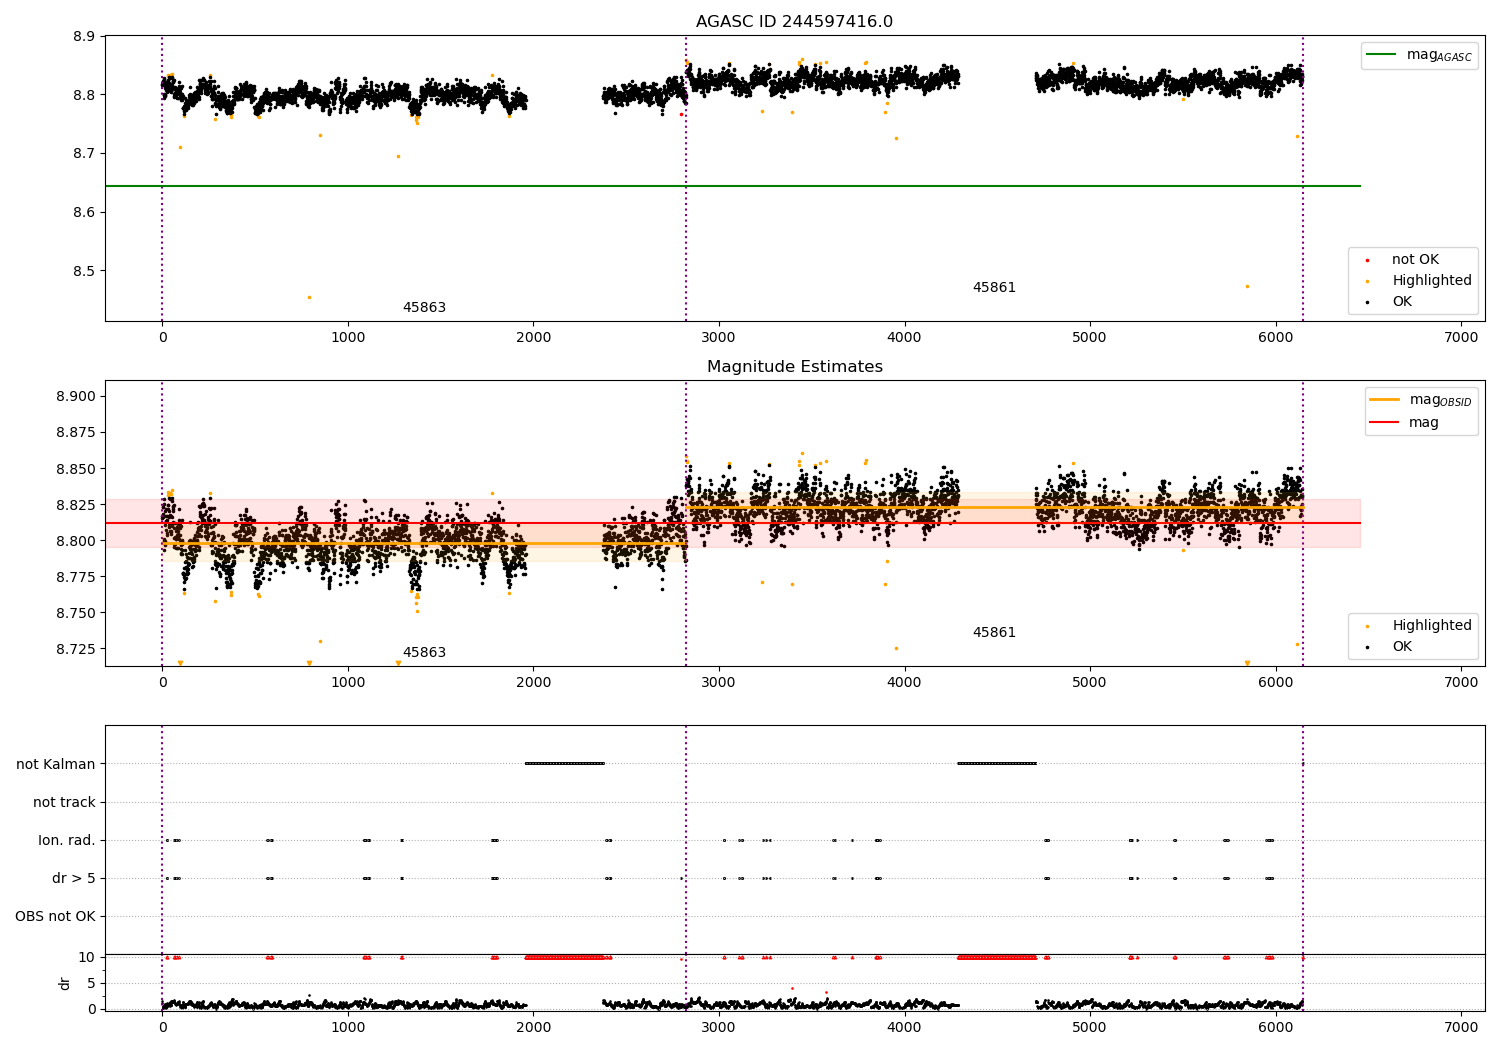Click the 'OBS not OK' row label

pyautogui.click(x=55, y=916)
